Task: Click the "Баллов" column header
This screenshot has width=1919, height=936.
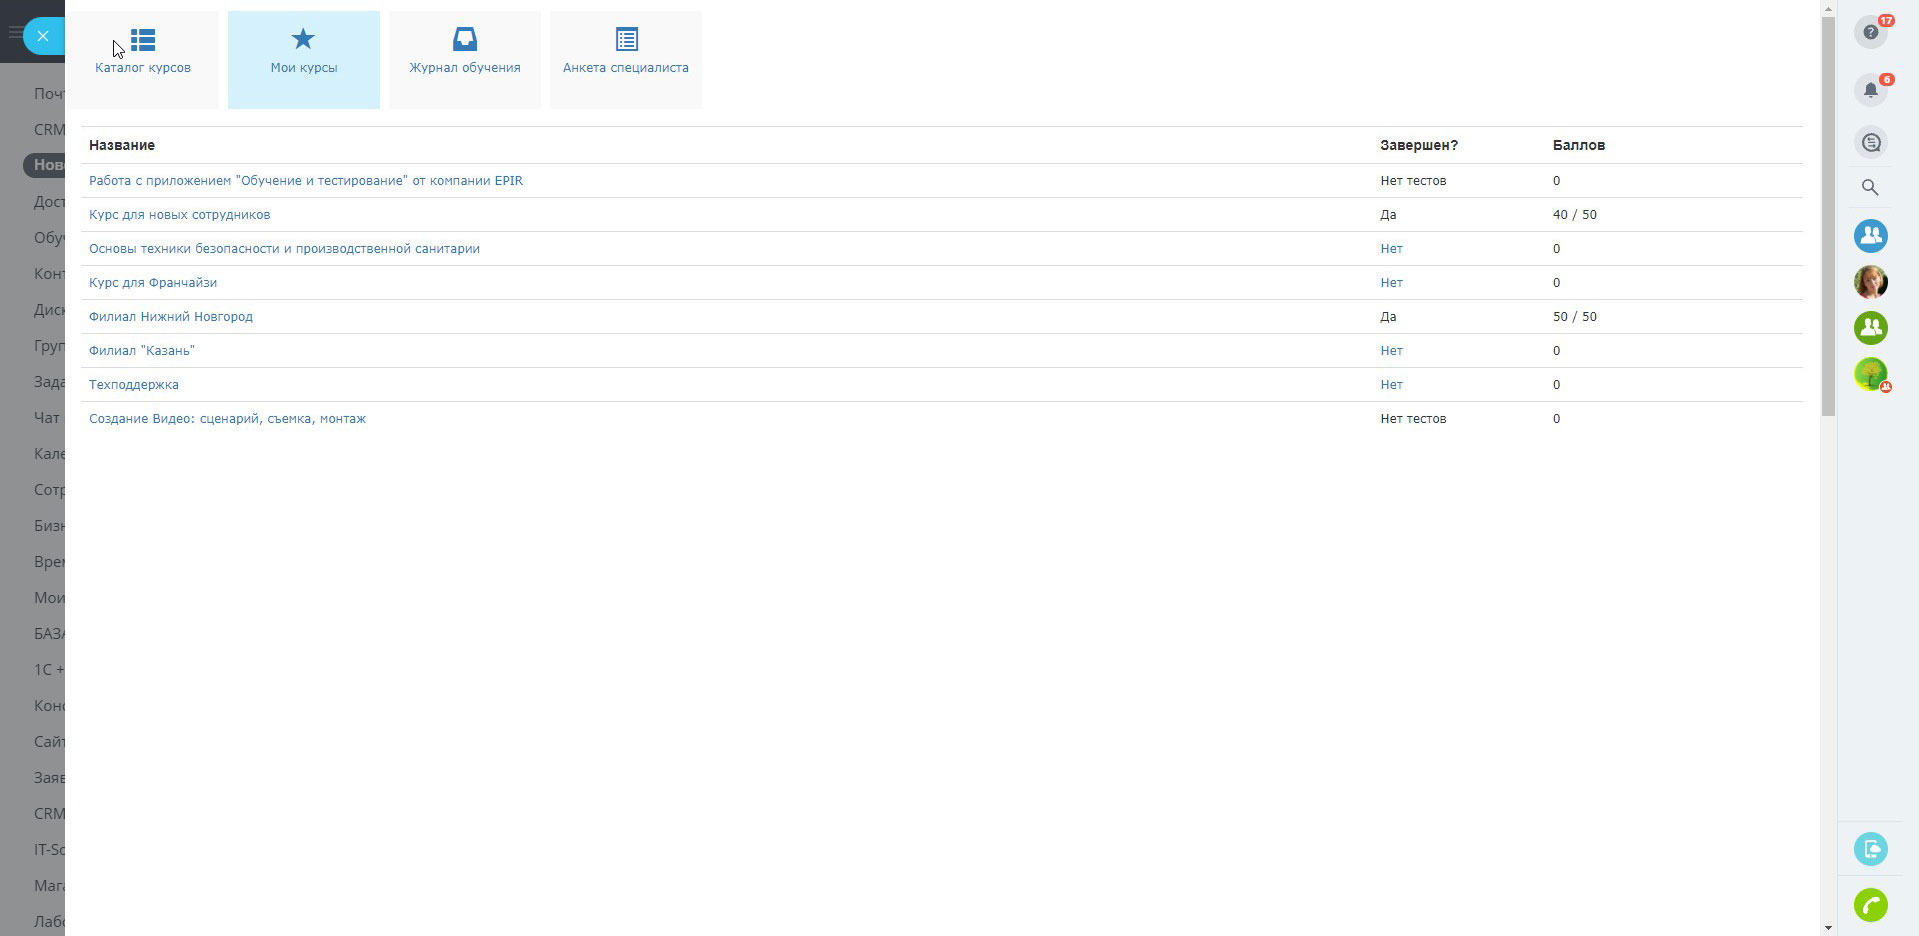Action: click(x=1579, y=145)
